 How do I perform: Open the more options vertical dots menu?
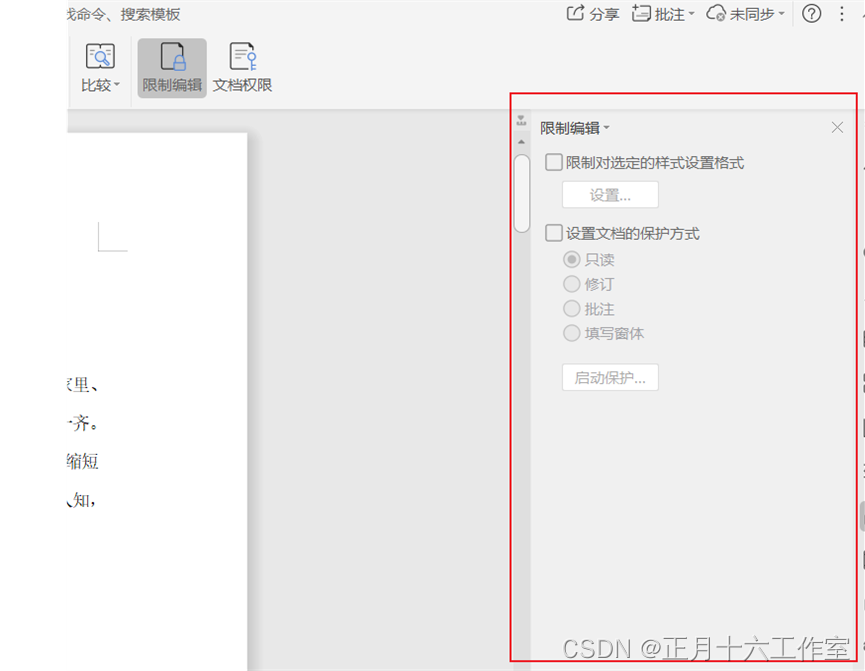point(841,14)
